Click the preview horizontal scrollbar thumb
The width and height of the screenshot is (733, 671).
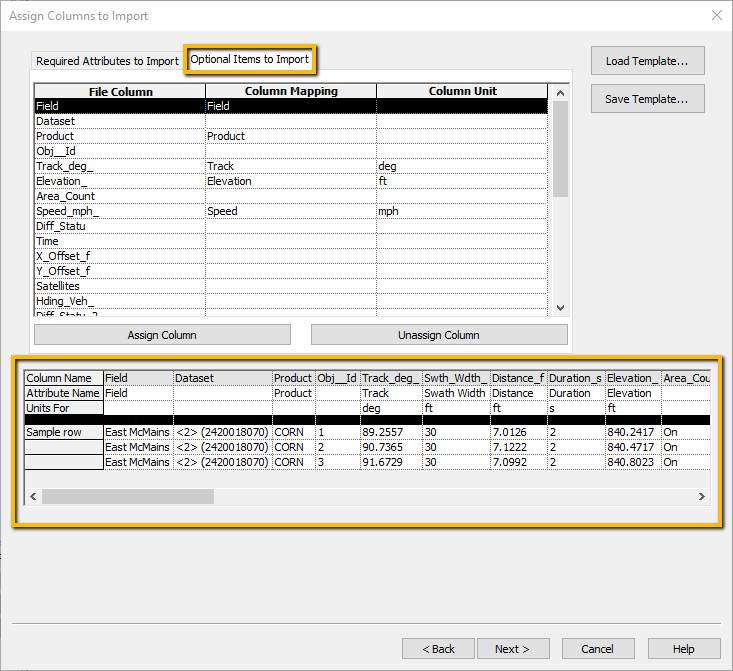click(x=128, y=496)
